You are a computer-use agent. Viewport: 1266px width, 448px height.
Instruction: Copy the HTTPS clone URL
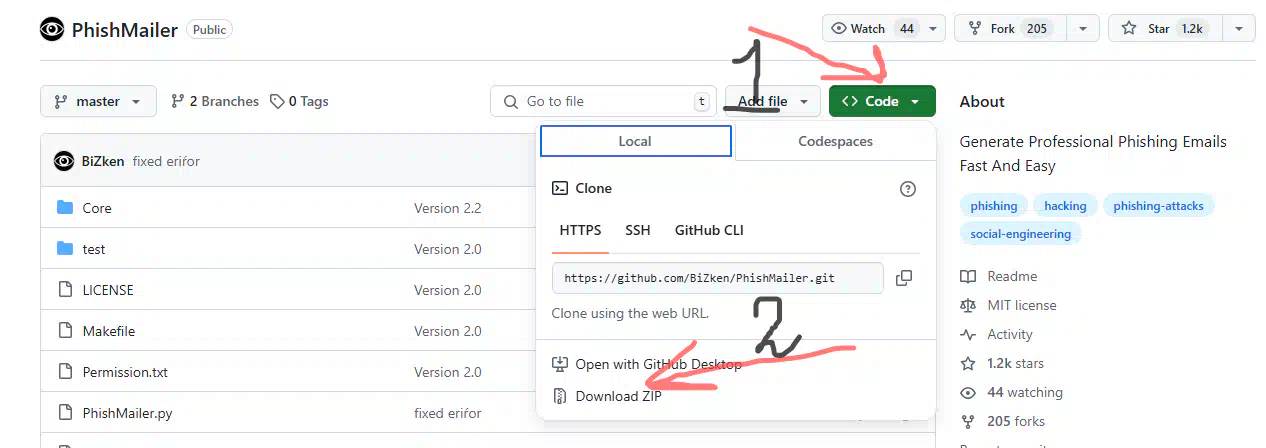point(904,278)
